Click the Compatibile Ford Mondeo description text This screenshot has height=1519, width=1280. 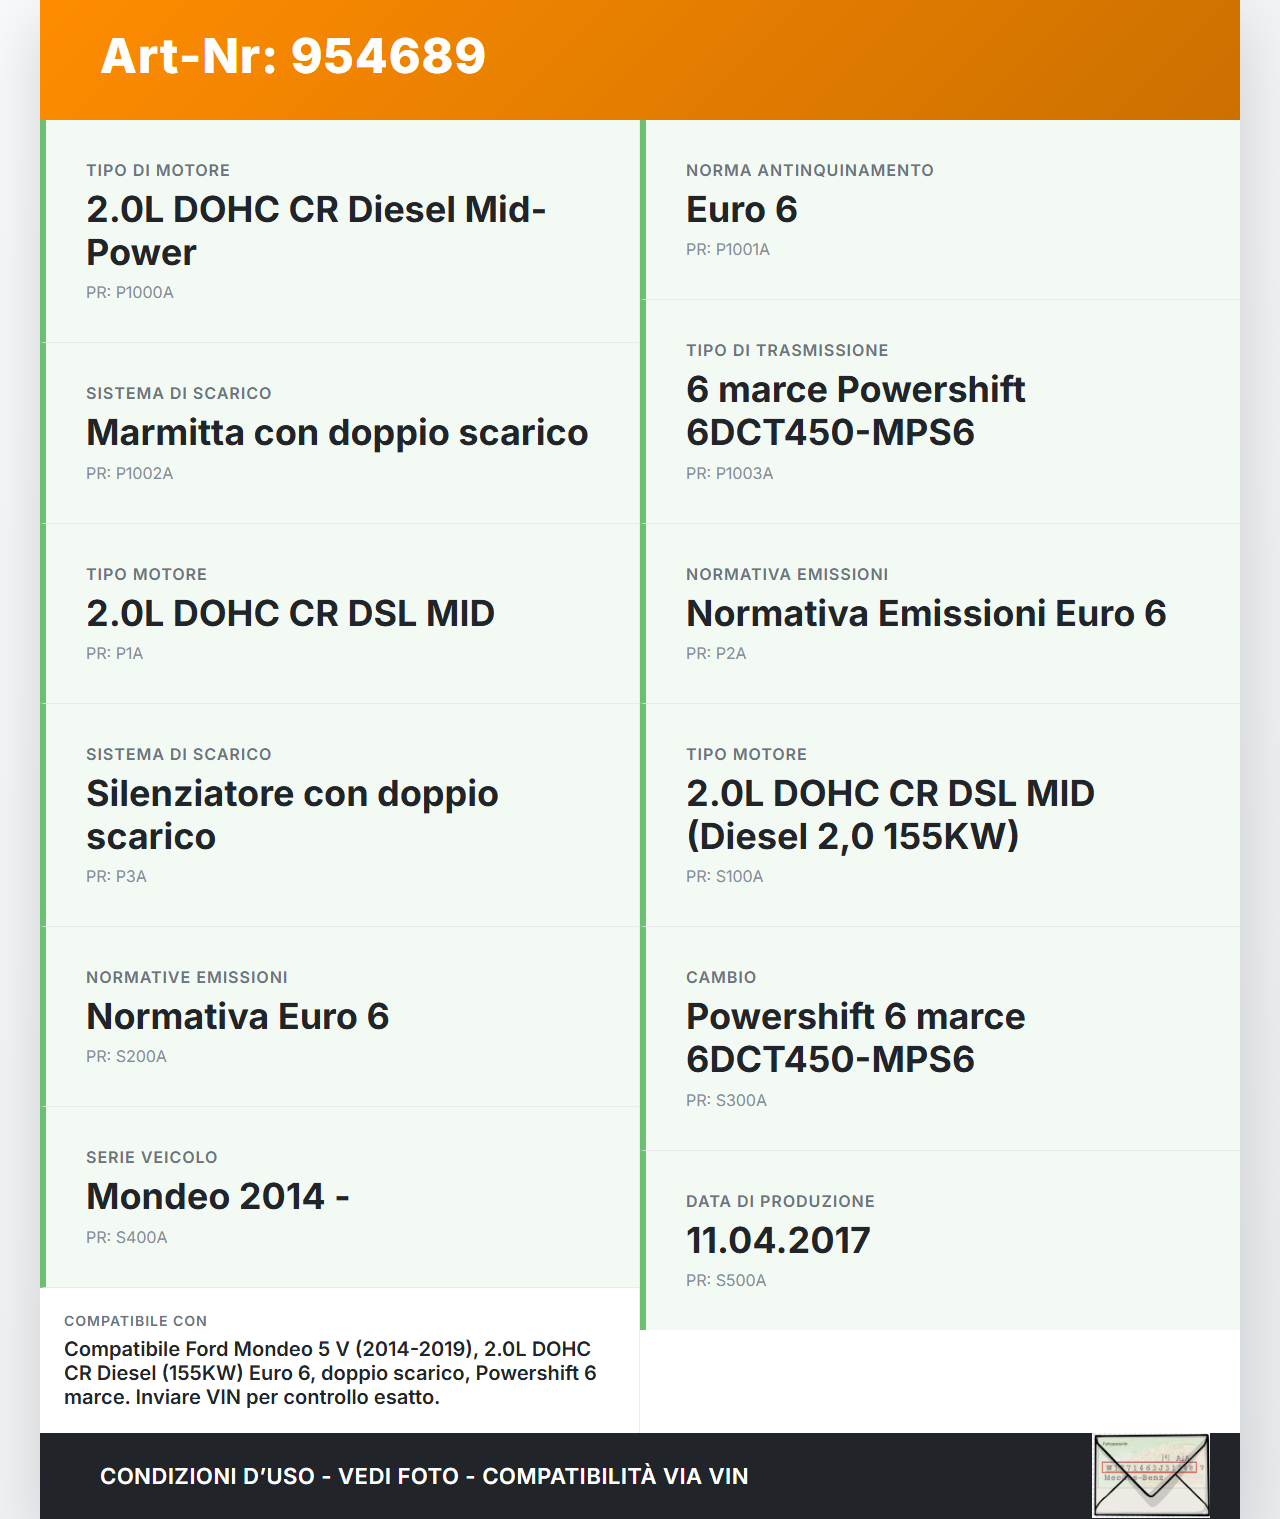tap(330, 1373)
